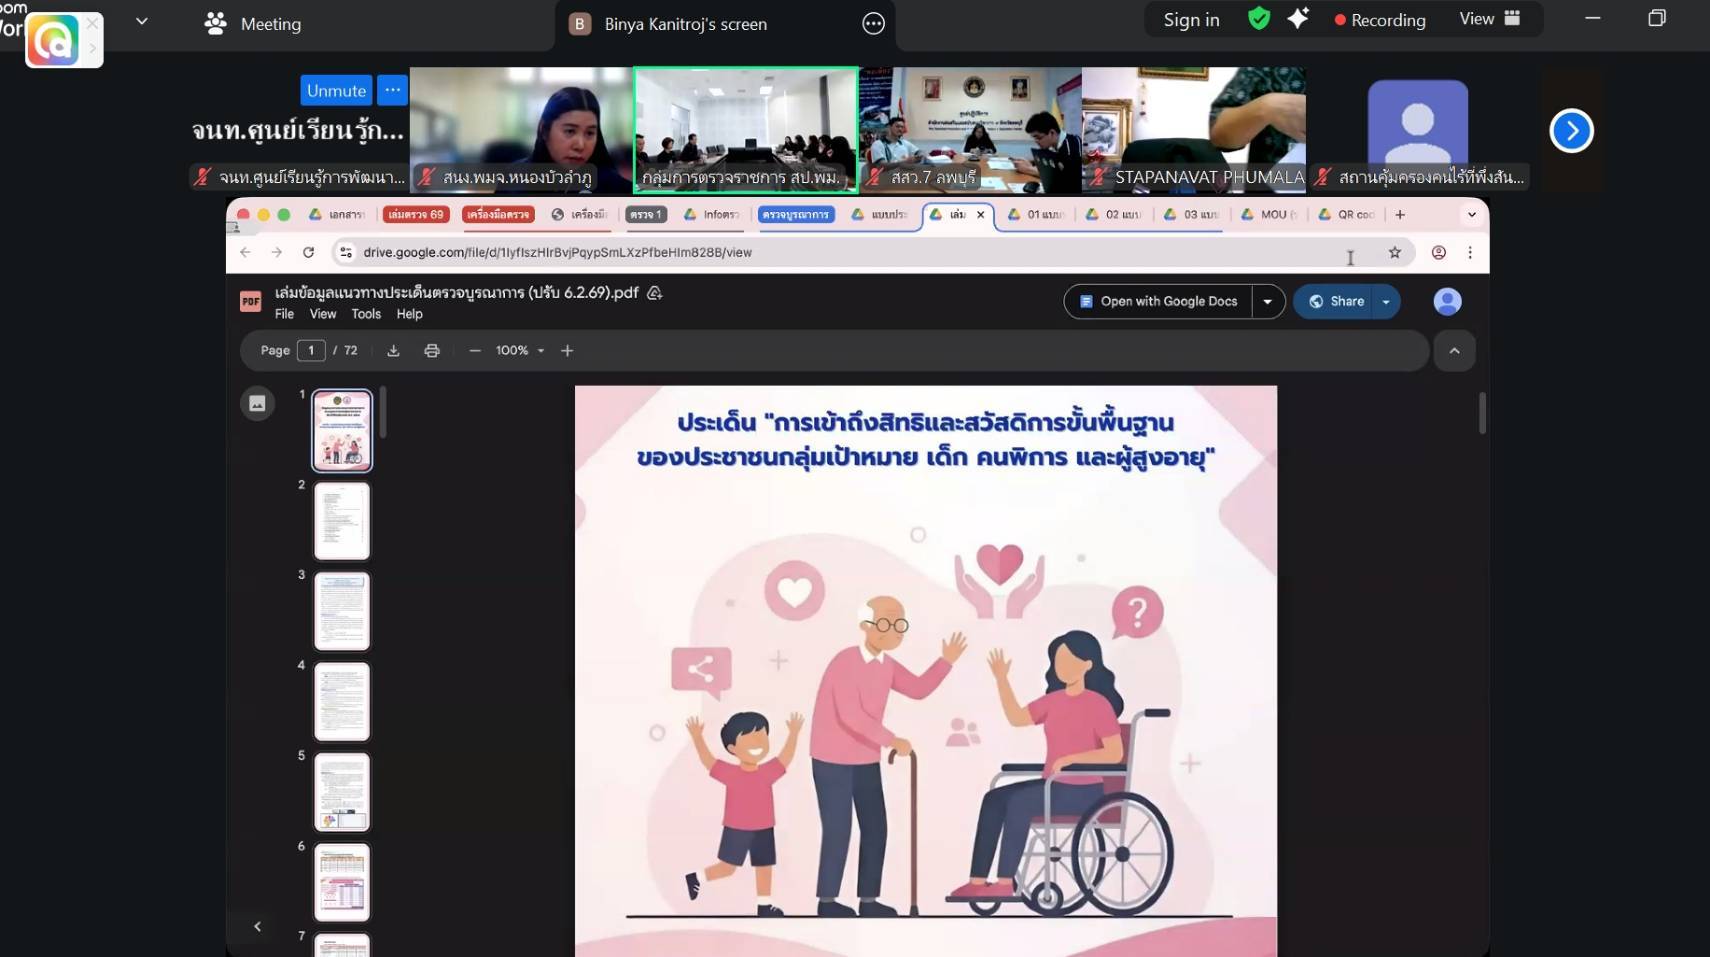Open the Tools menu
1710x957 pixels.
click(x=366, y=314)
